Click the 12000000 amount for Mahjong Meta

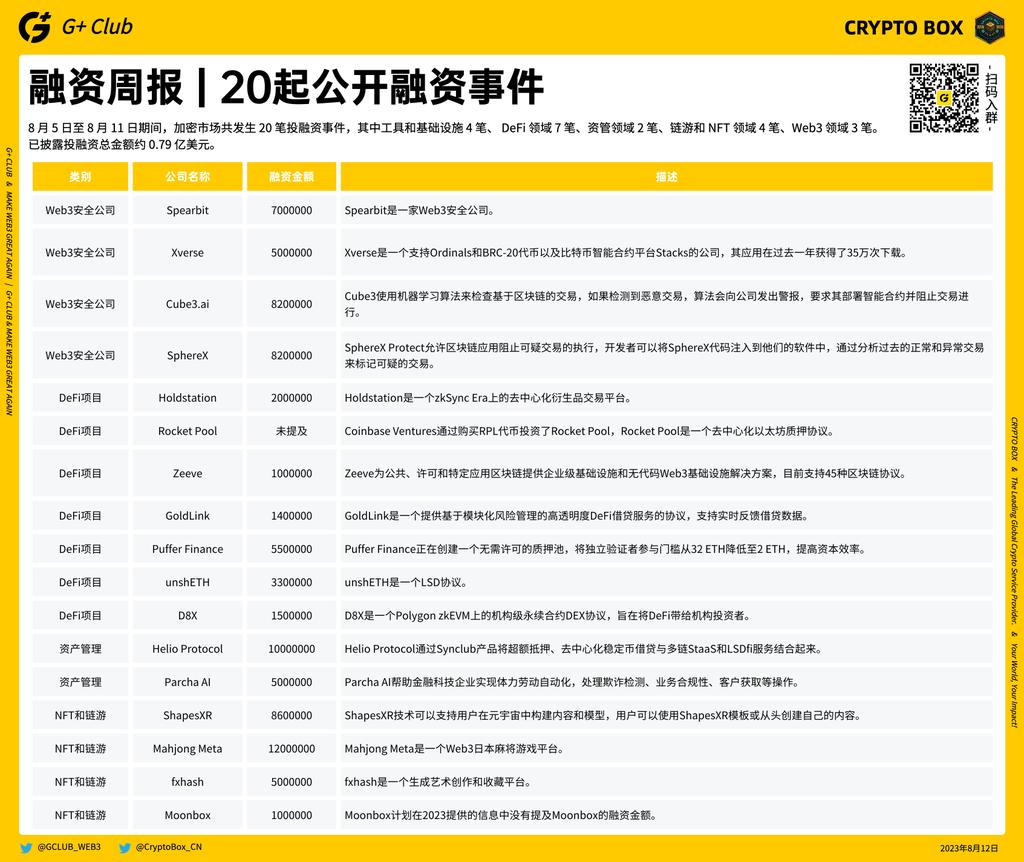[291, 749]
